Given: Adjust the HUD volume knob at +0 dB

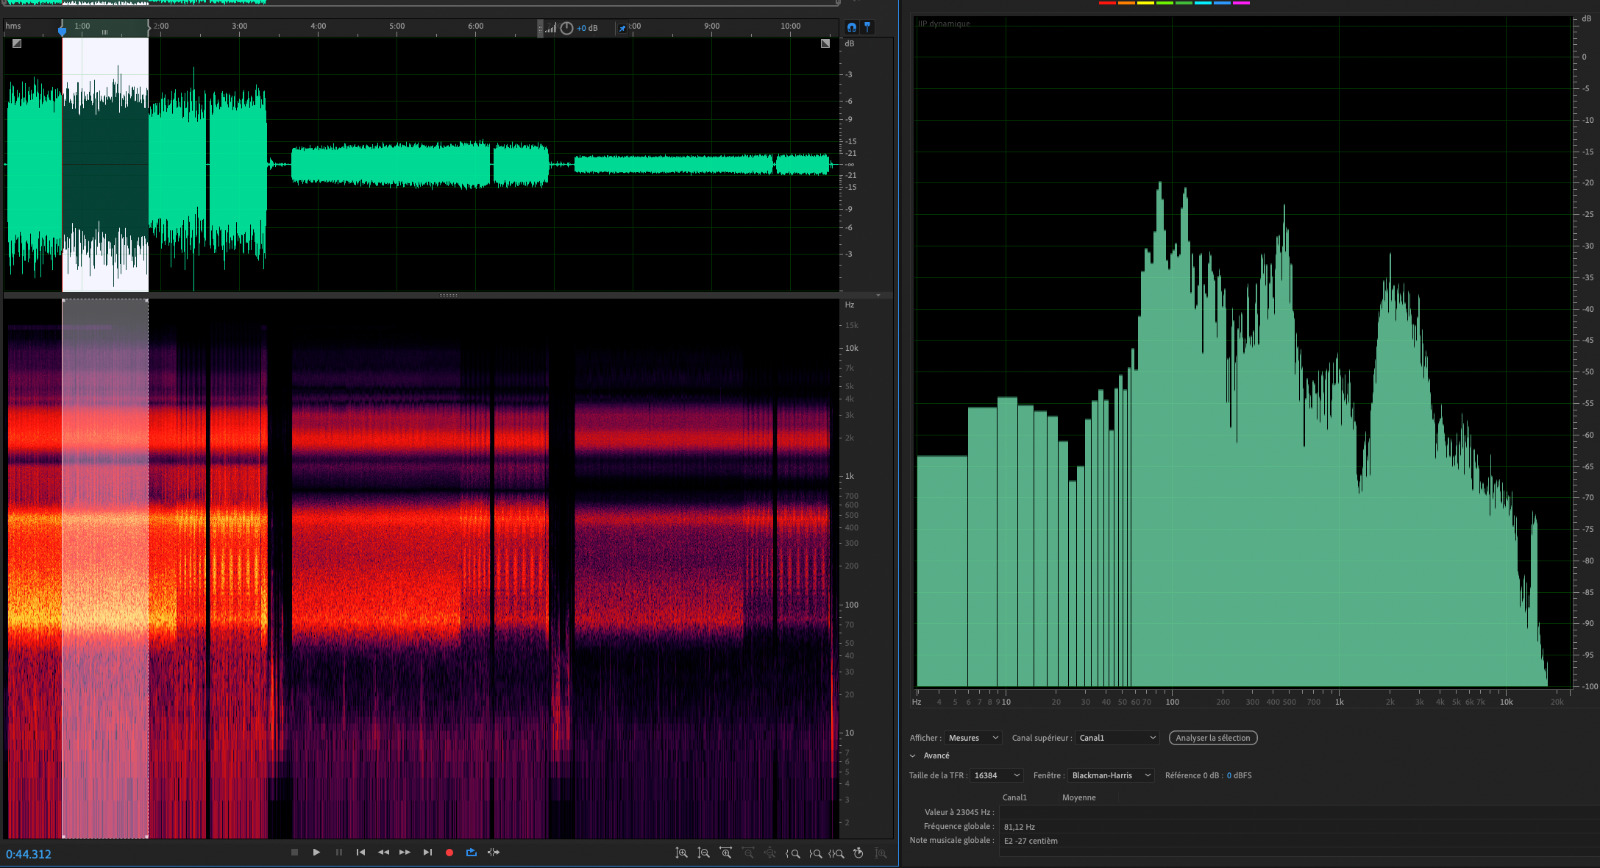Looking at the screenshot, I should [567, 28].
